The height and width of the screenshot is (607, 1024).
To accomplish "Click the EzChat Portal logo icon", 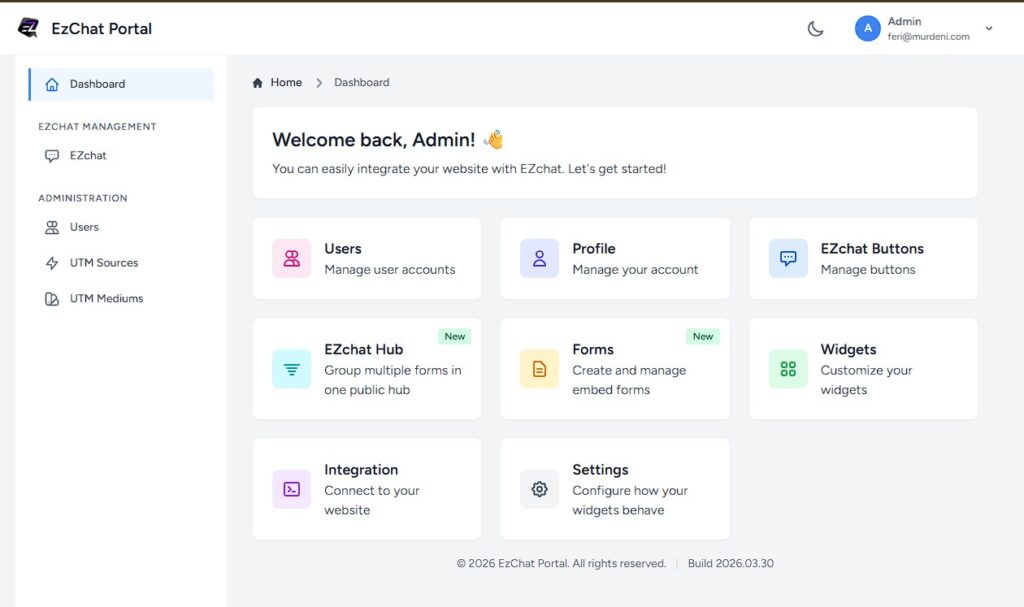I will pos(28,28).
